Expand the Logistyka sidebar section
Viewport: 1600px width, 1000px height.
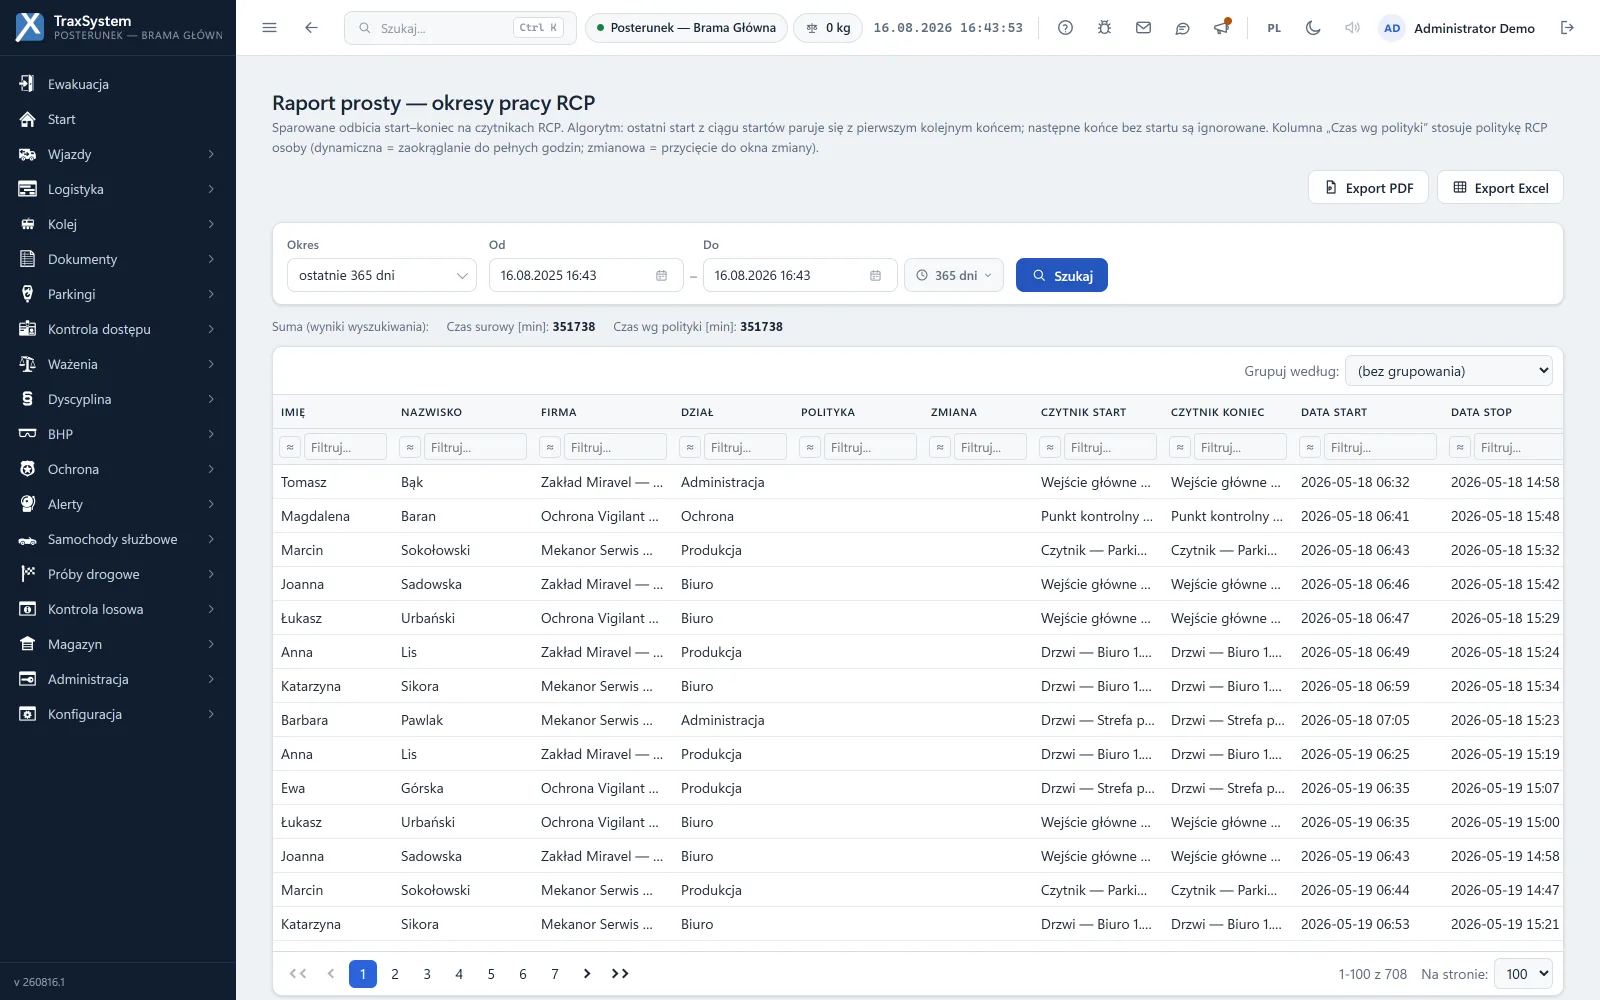coord(118,189)
